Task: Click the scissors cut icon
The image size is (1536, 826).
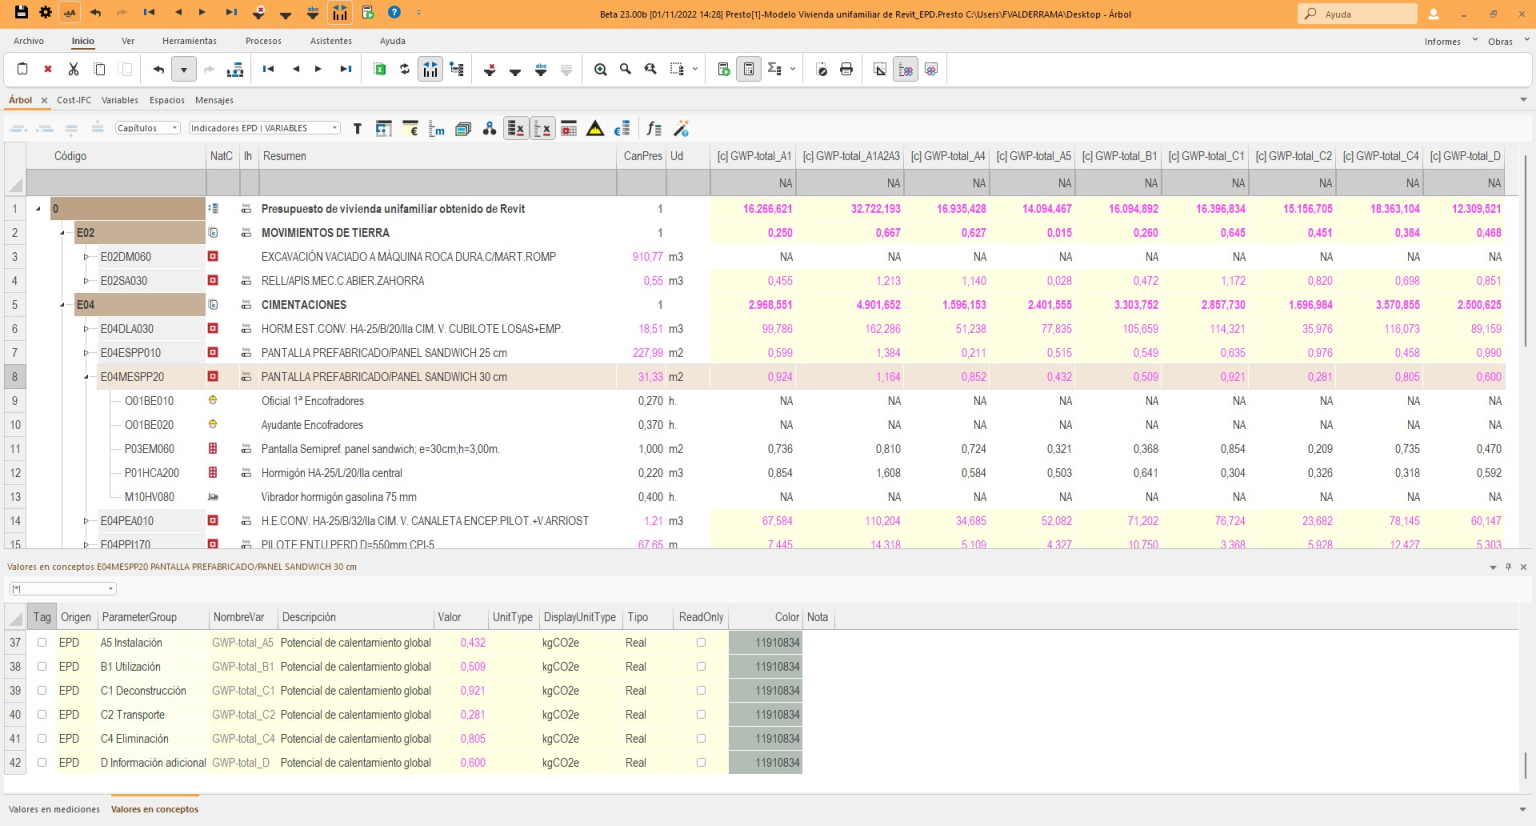Action: 73,70
